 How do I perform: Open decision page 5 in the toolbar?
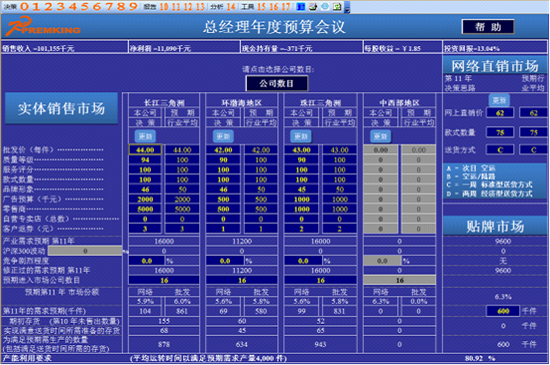(85, 6)
